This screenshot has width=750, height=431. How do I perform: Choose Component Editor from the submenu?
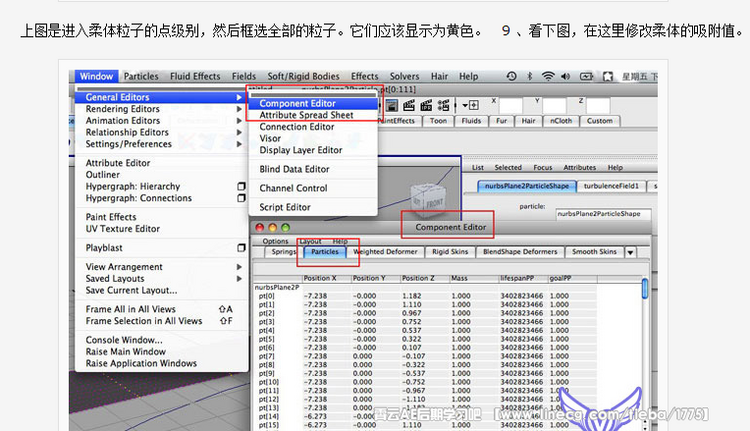(x=313, y=103)
